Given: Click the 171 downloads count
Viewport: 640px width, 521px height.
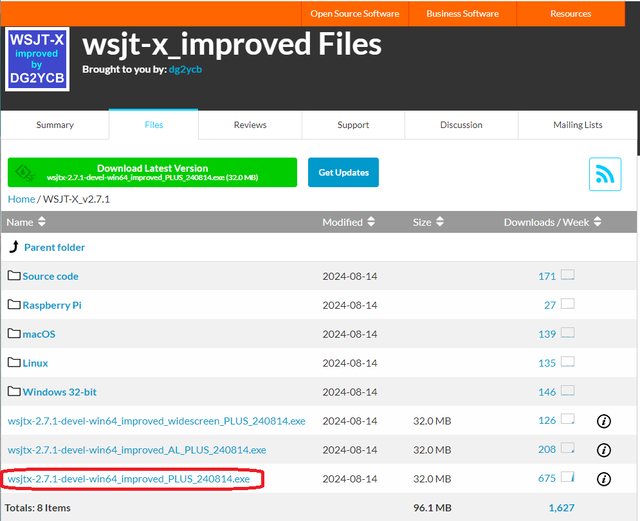Looking at the screenshot, I should 547,276.
